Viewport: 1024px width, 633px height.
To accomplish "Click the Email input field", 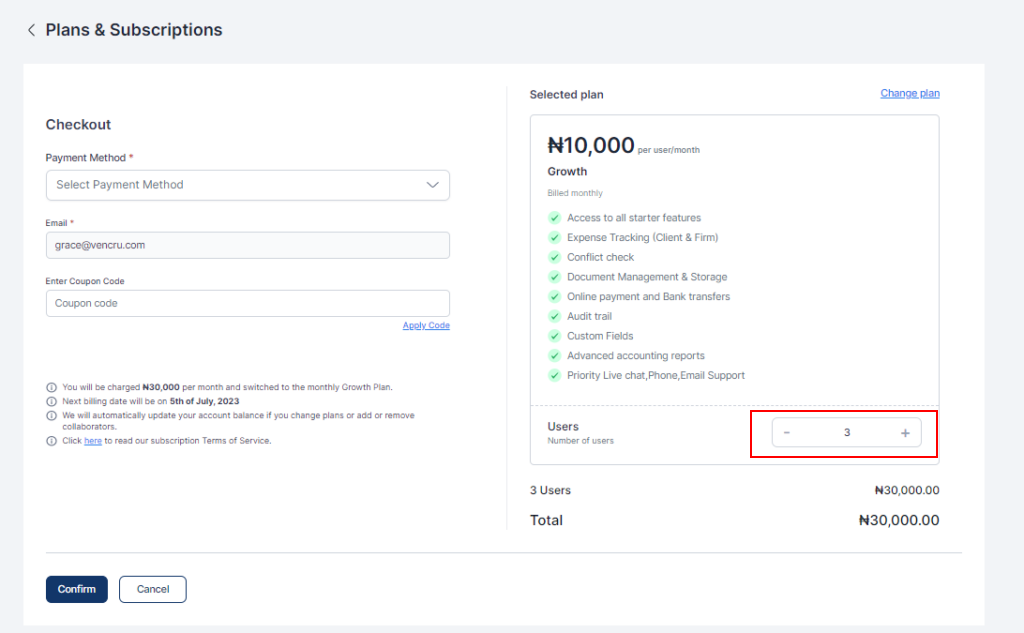I will [247, 245].
